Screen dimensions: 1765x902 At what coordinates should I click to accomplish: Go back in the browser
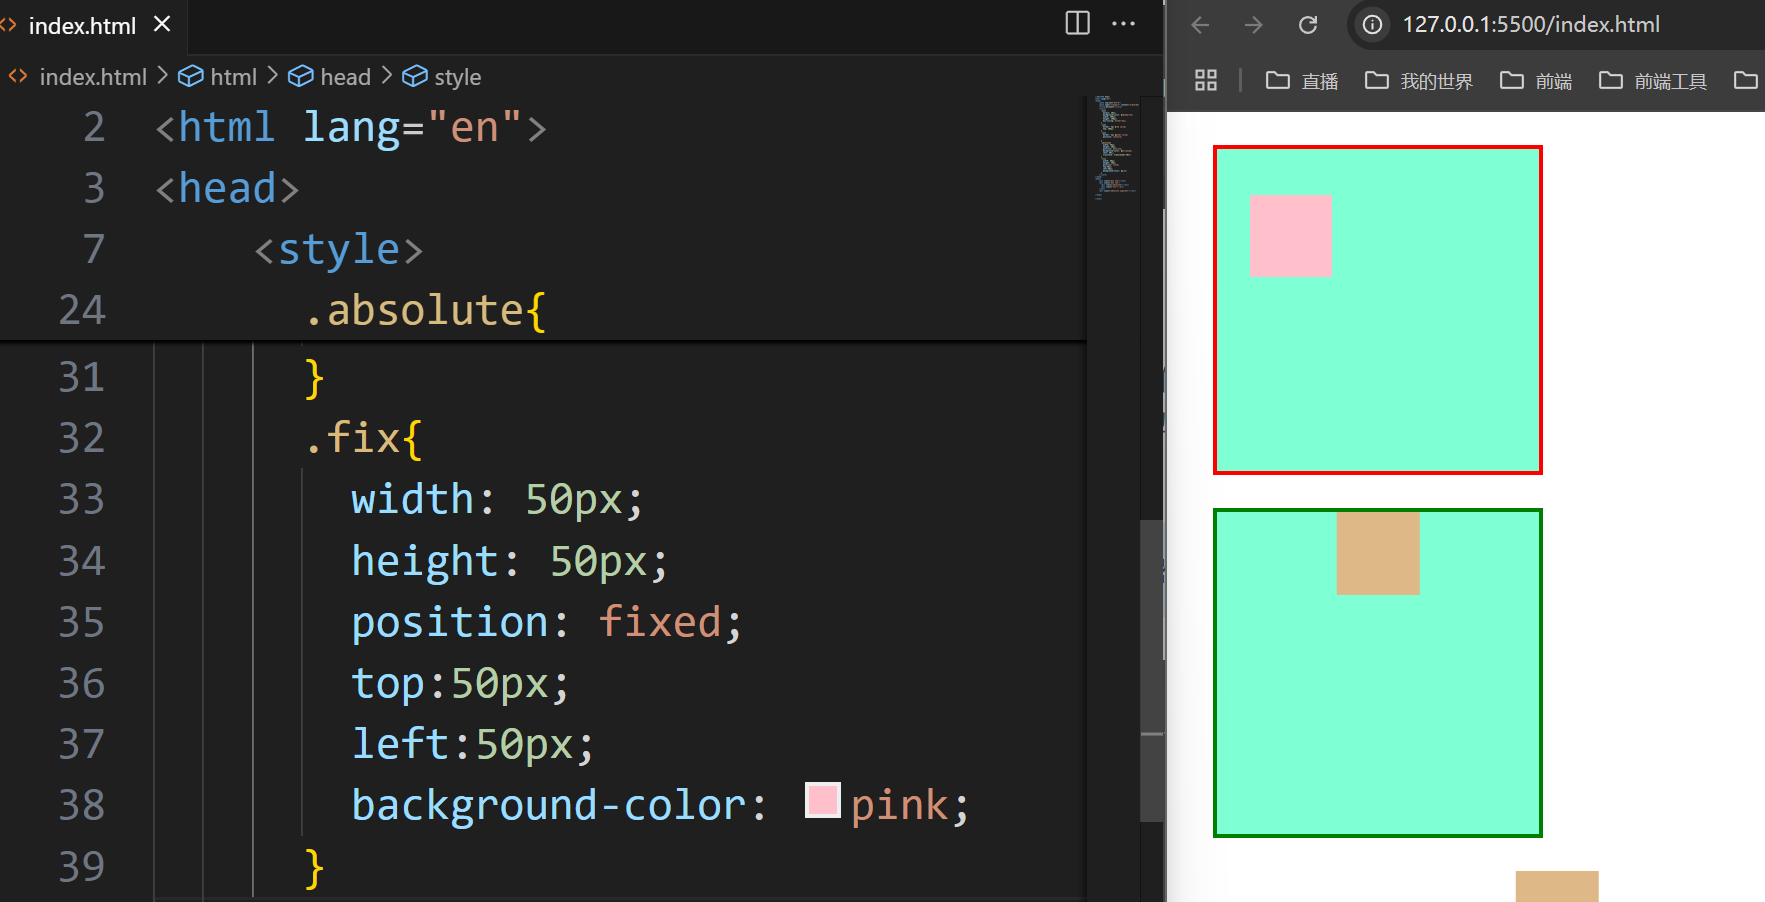click(x=1200, y=25)
